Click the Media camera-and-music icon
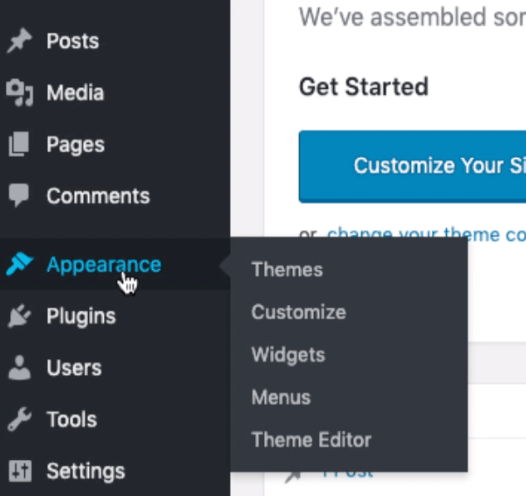526x496 pixels. tap(19, 93)
